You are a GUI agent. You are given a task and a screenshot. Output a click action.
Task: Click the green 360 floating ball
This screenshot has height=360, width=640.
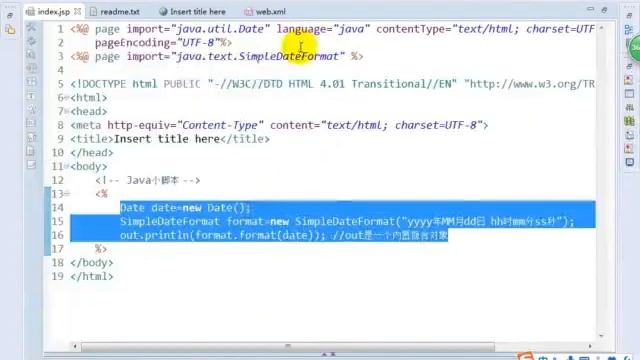634,48
